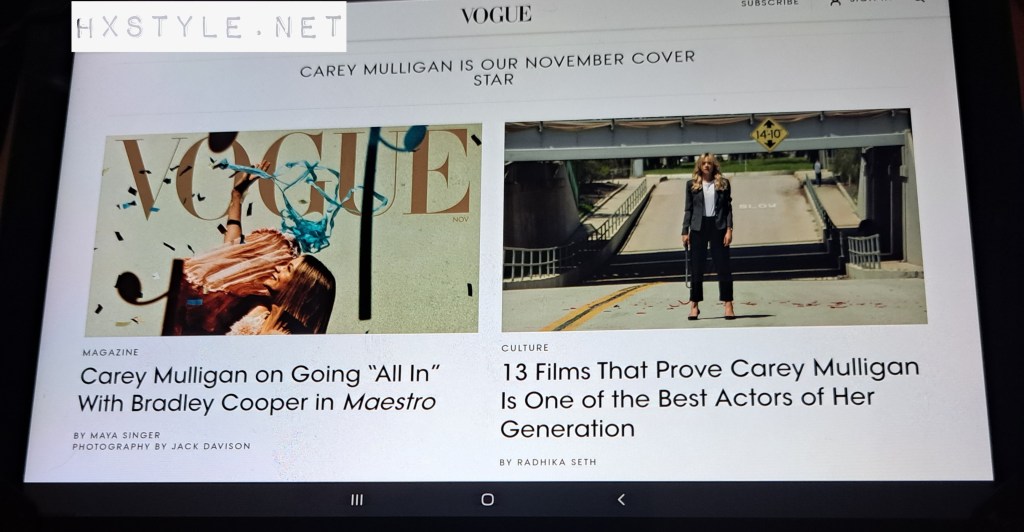Image resolution: width=1024 pixels, height=532 pixels.
Task: Click the HXSTYLE.NET watermark box
Action: (x=209, y=27)
